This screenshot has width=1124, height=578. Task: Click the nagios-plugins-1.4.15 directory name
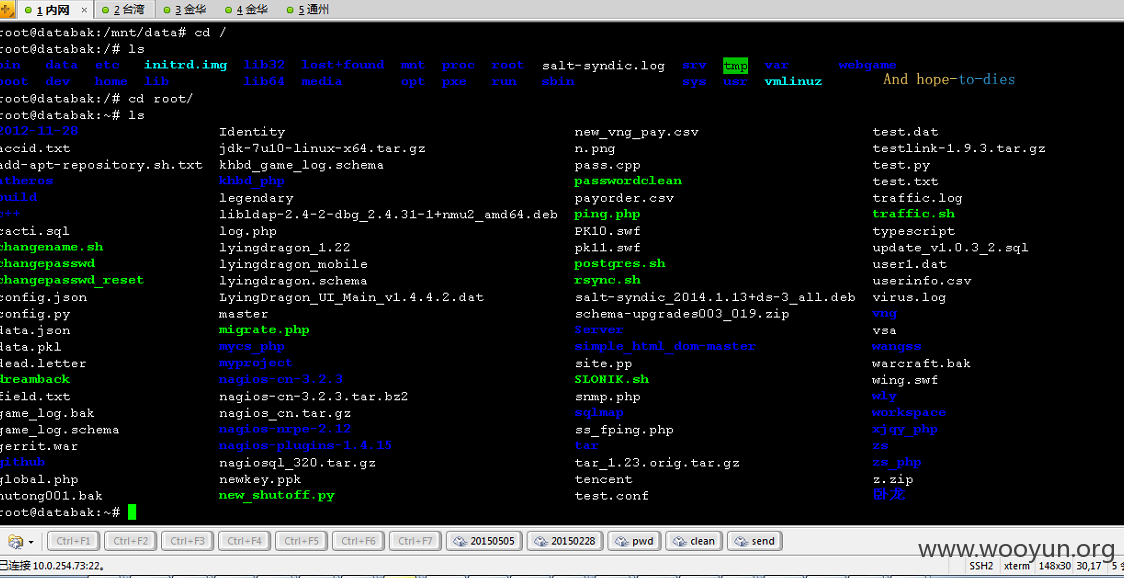(x=305, y=445)
